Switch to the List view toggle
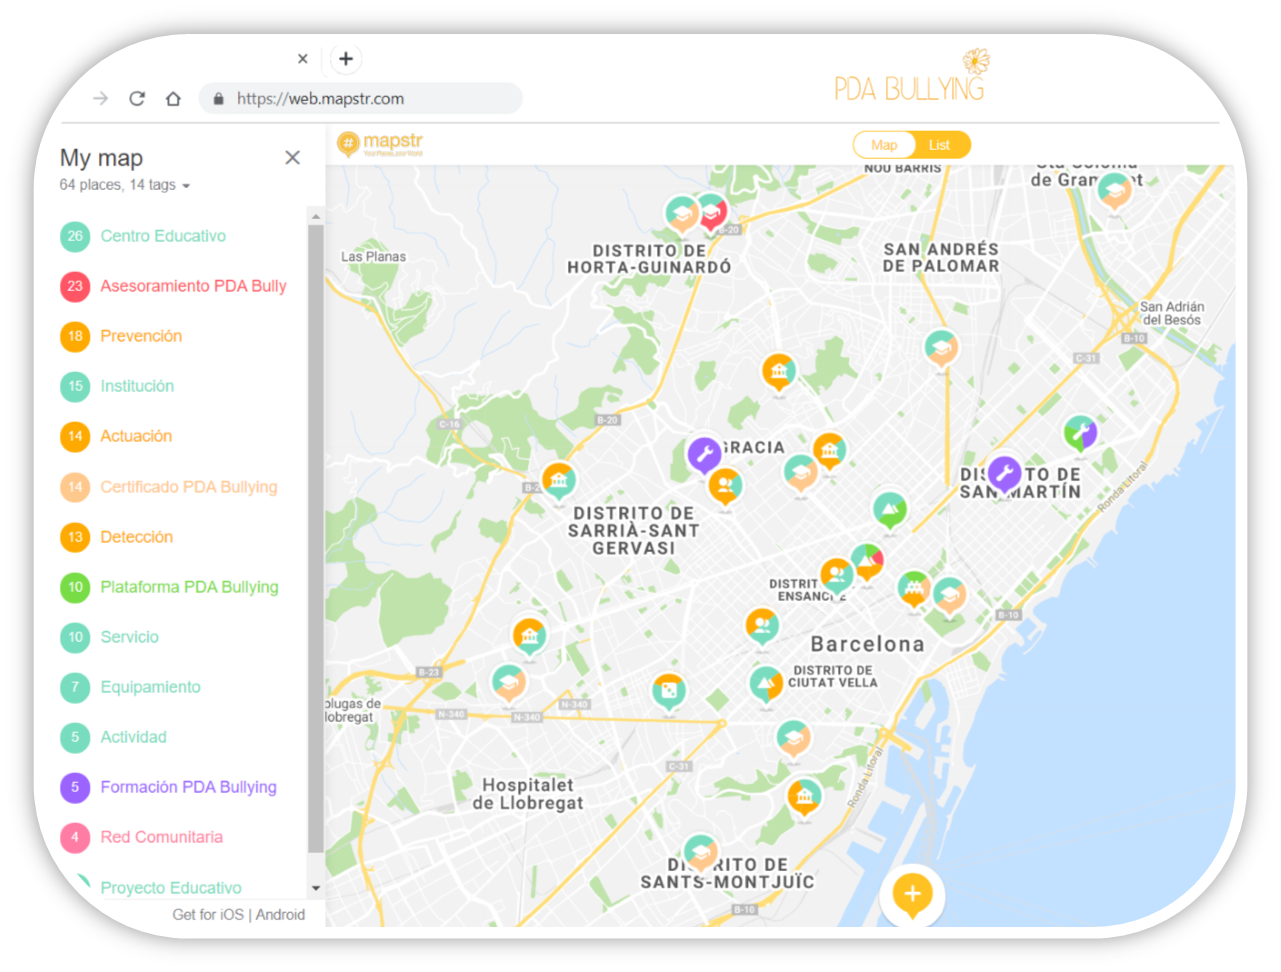Screen dimensions: 1281x972 click(939, 145)
